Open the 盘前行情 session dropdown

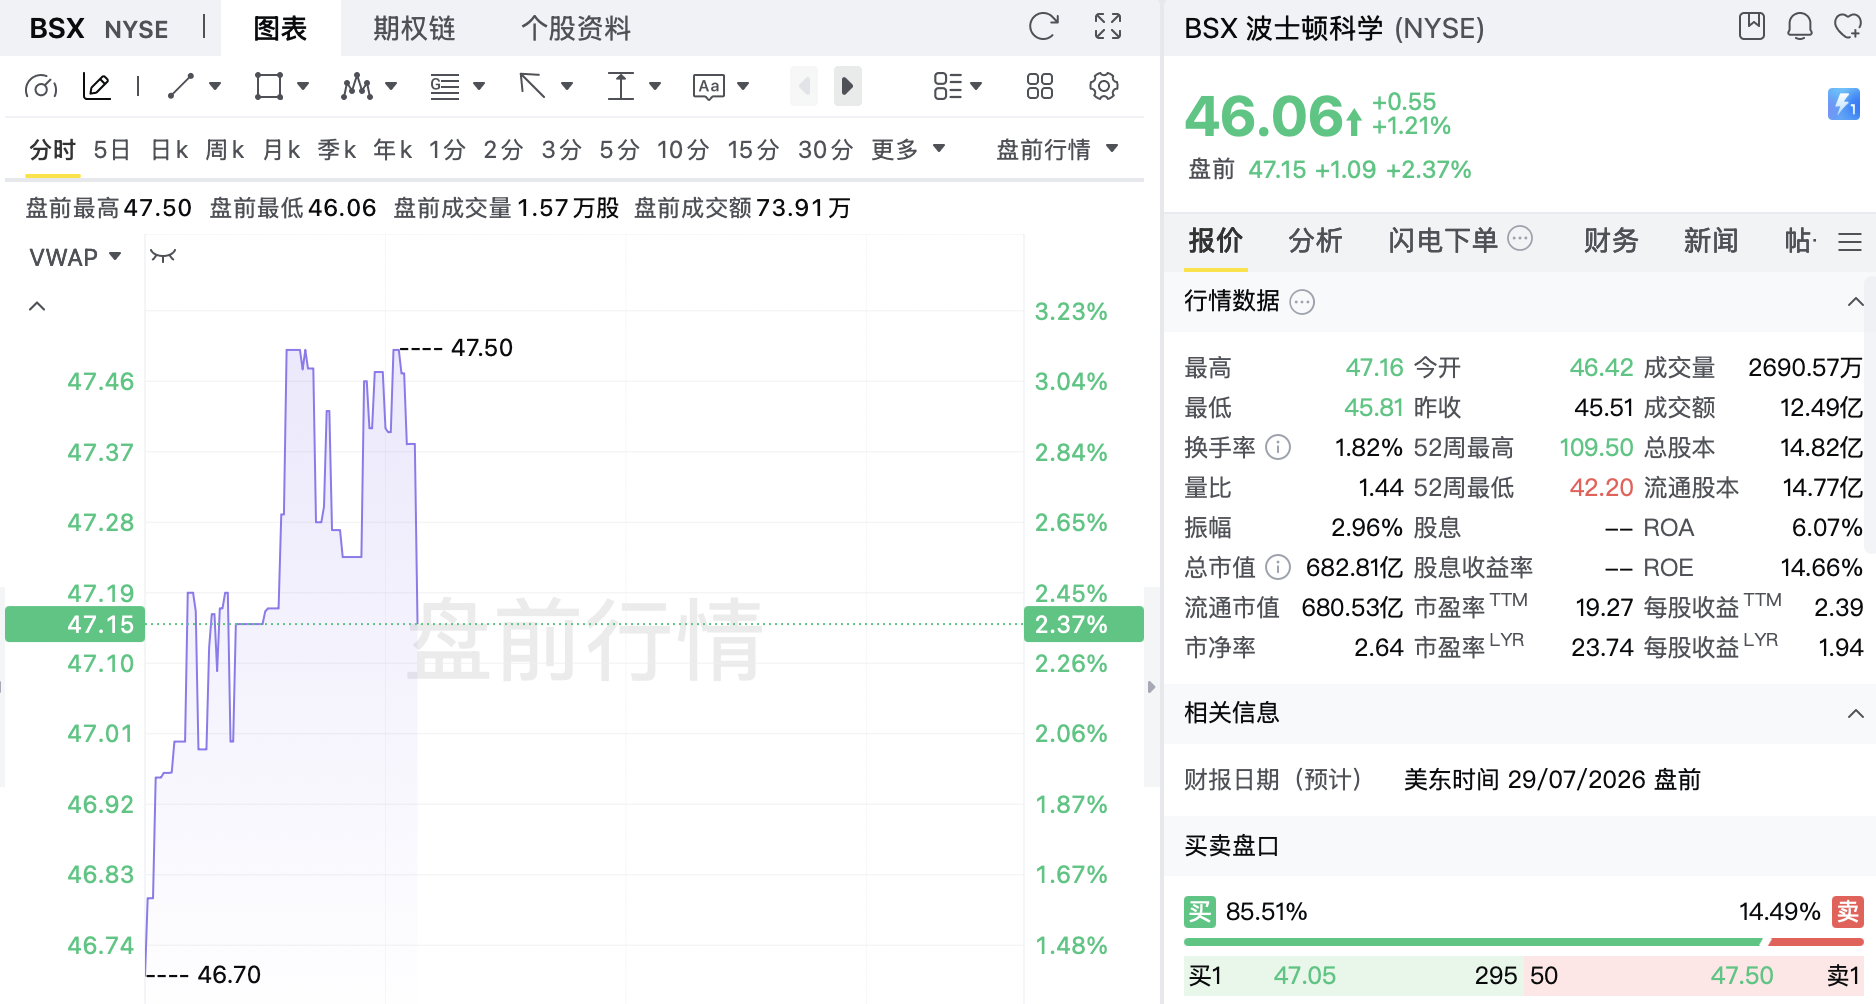tap(1057, 149)
